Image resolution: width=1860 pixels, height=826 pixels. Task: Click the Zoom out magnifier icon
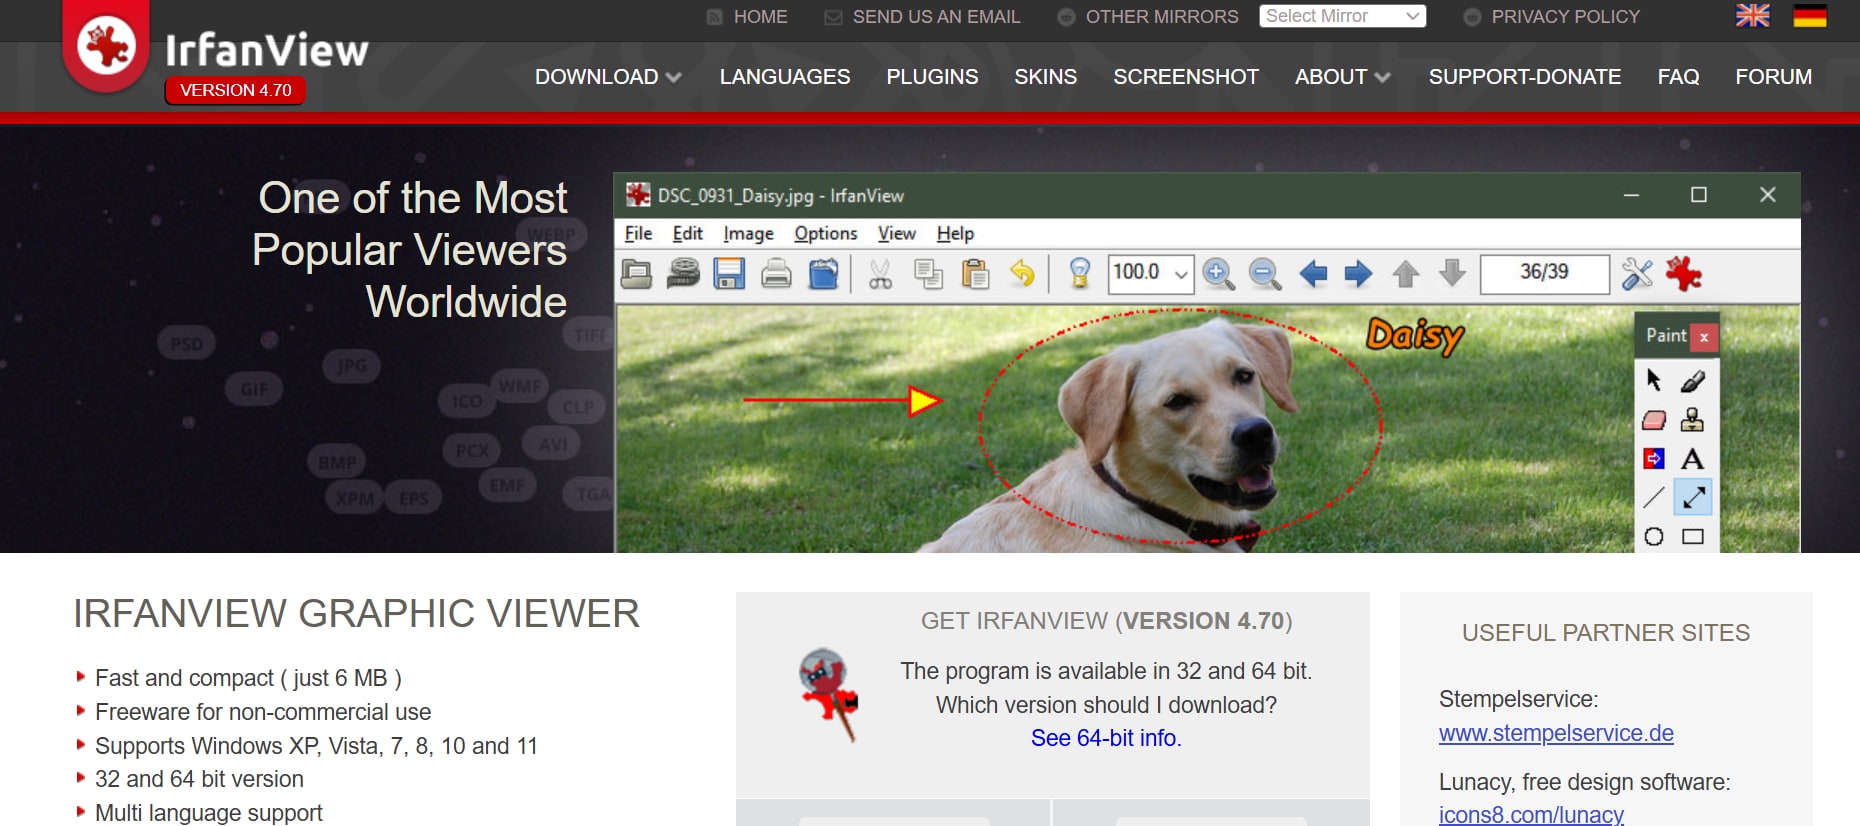pyautogui.click(x=1265, y=273)
